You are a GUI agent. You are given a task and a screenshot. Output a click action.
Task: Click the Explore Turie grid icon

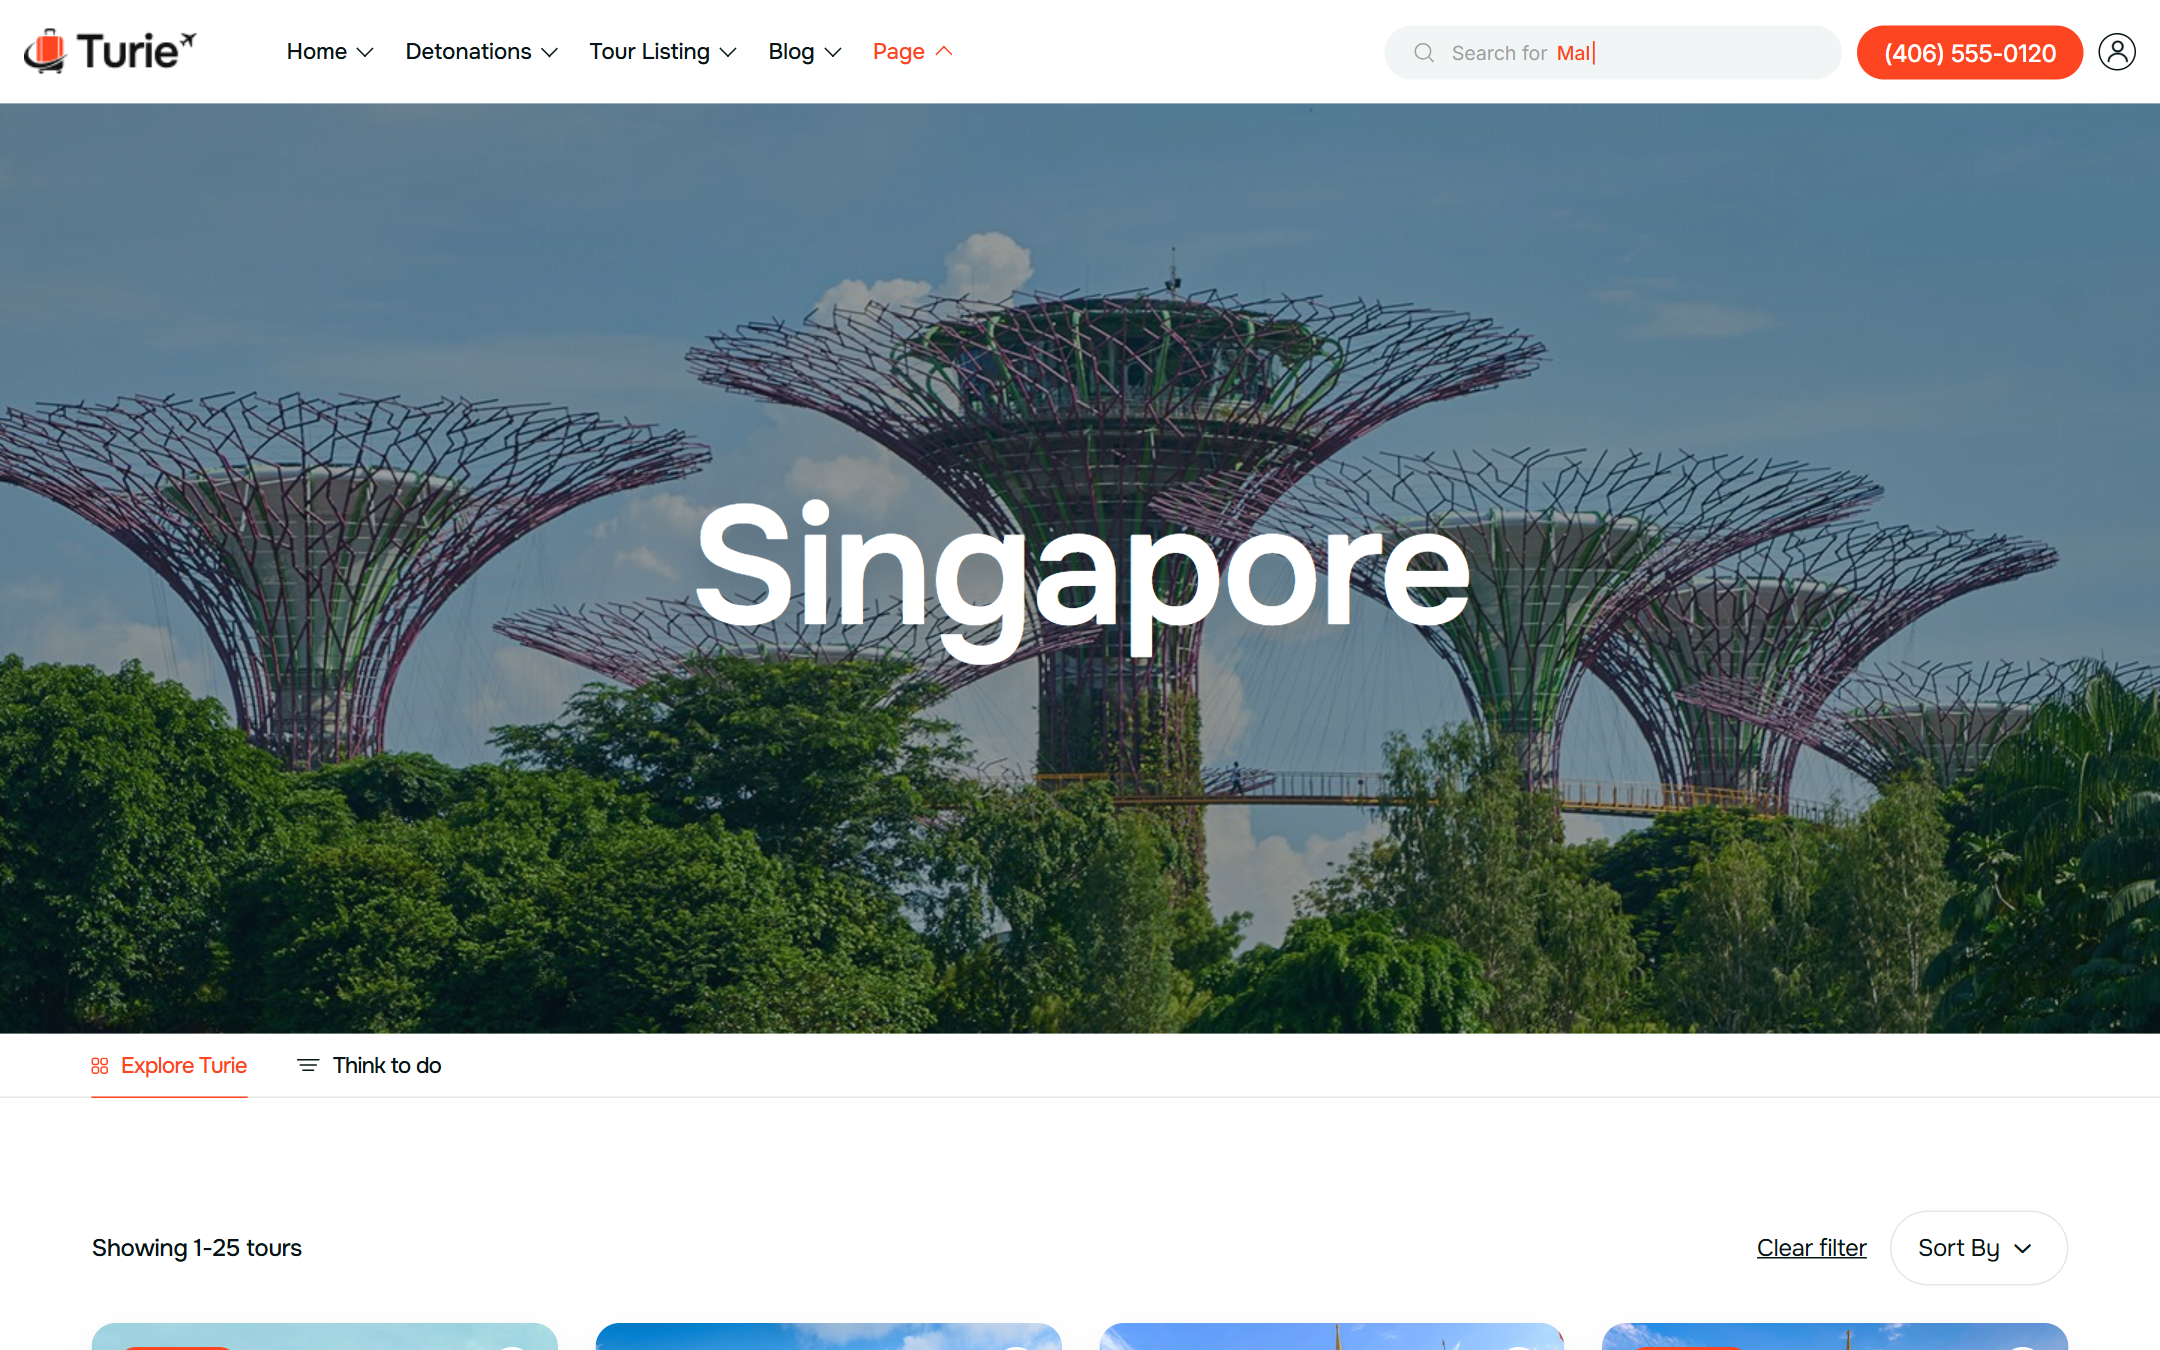tap(100, 1066)
